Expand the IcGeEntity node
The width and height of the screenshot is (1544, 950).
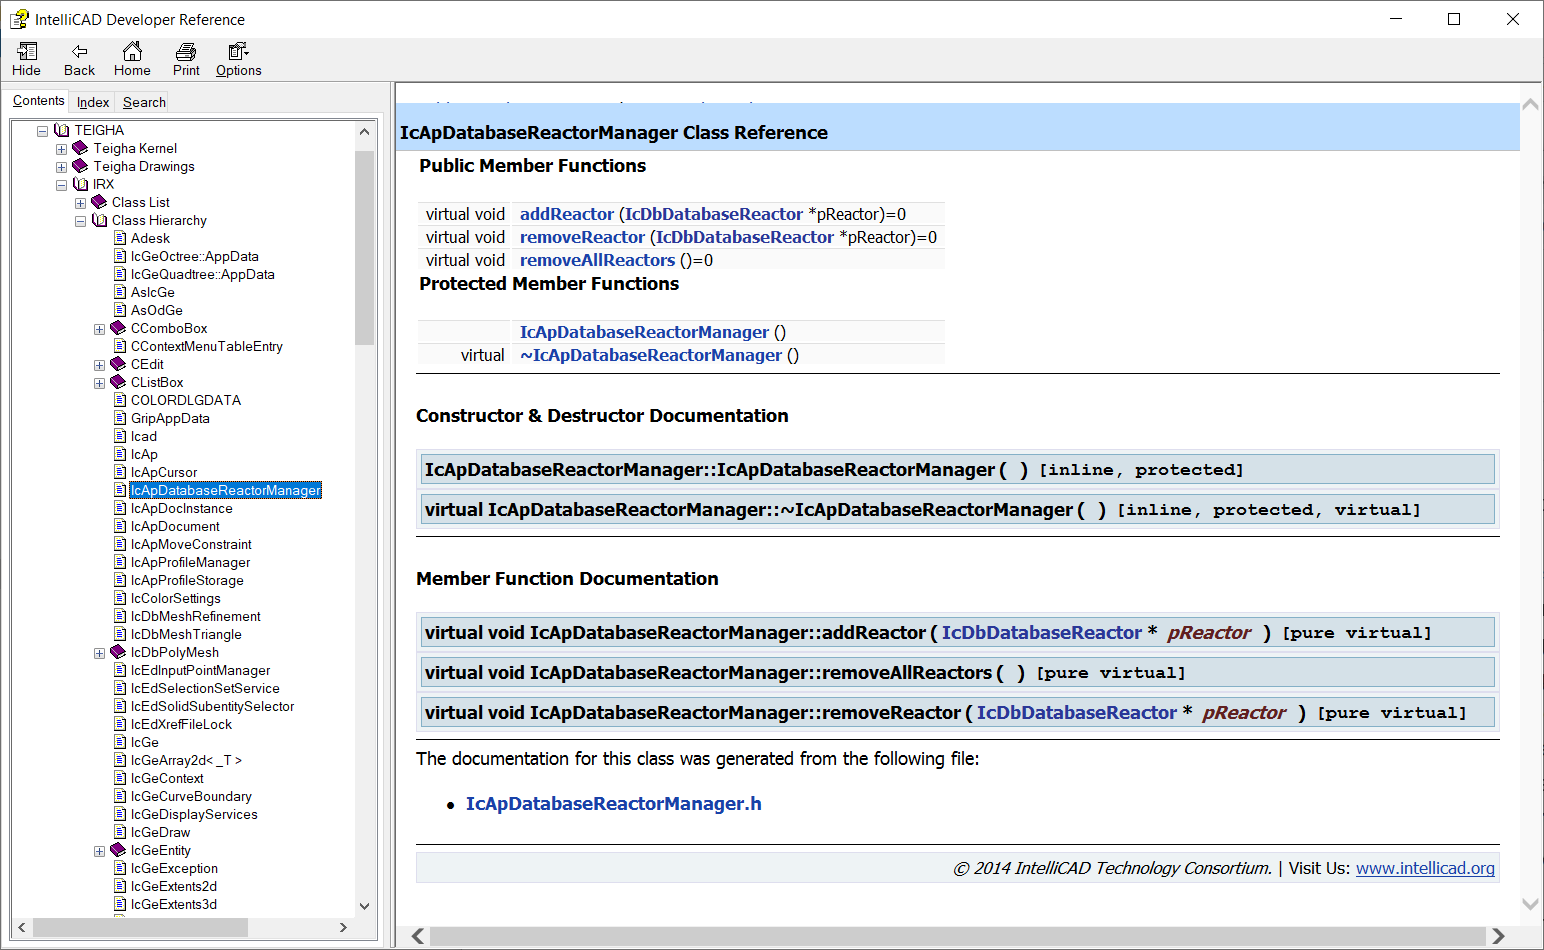point(100,851)
